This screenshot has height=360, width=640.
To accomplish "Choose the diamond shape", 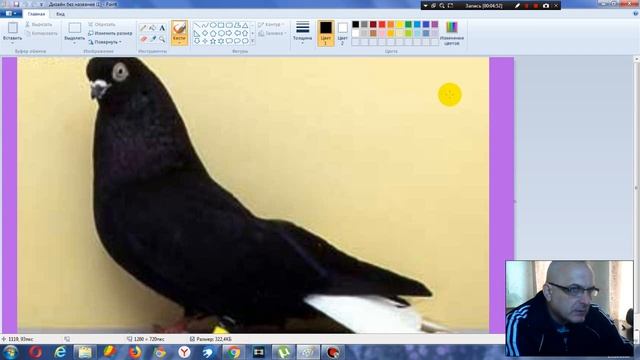I will (205, 33).
